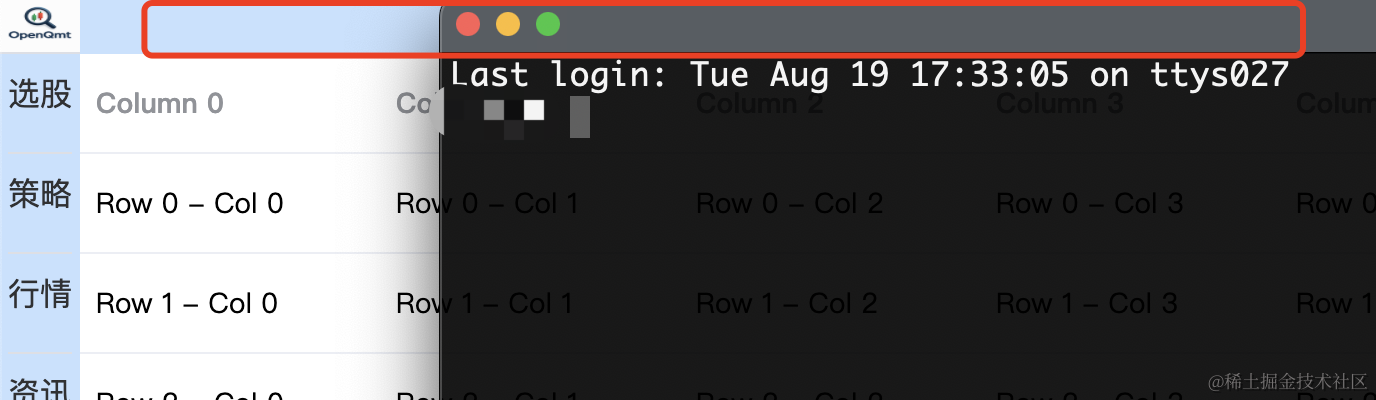1376x400 pixels.
Task: Click the dimmed Row 1 – Col 3 cell
Action: 1086,303
